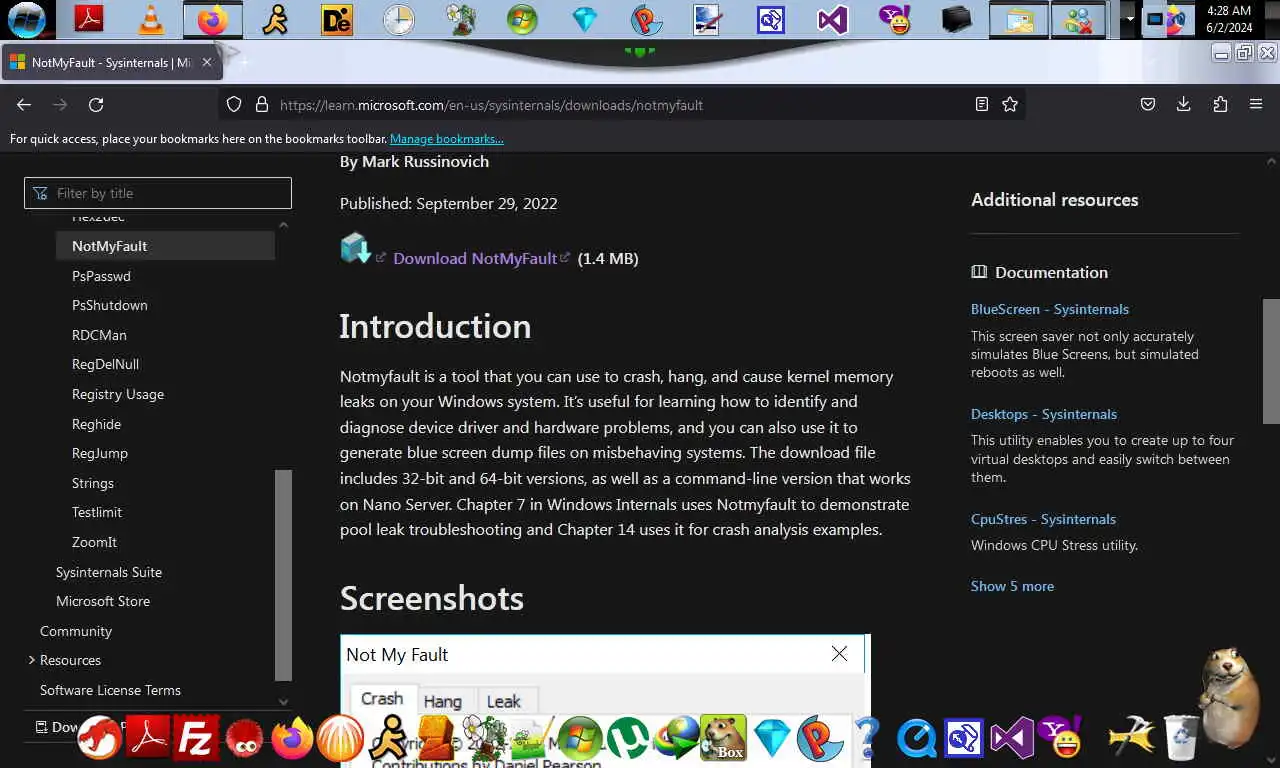Screen dimensions: 1280x768
Task: Open Desktops - Sysinternals link
Action: click(1044, 414)
